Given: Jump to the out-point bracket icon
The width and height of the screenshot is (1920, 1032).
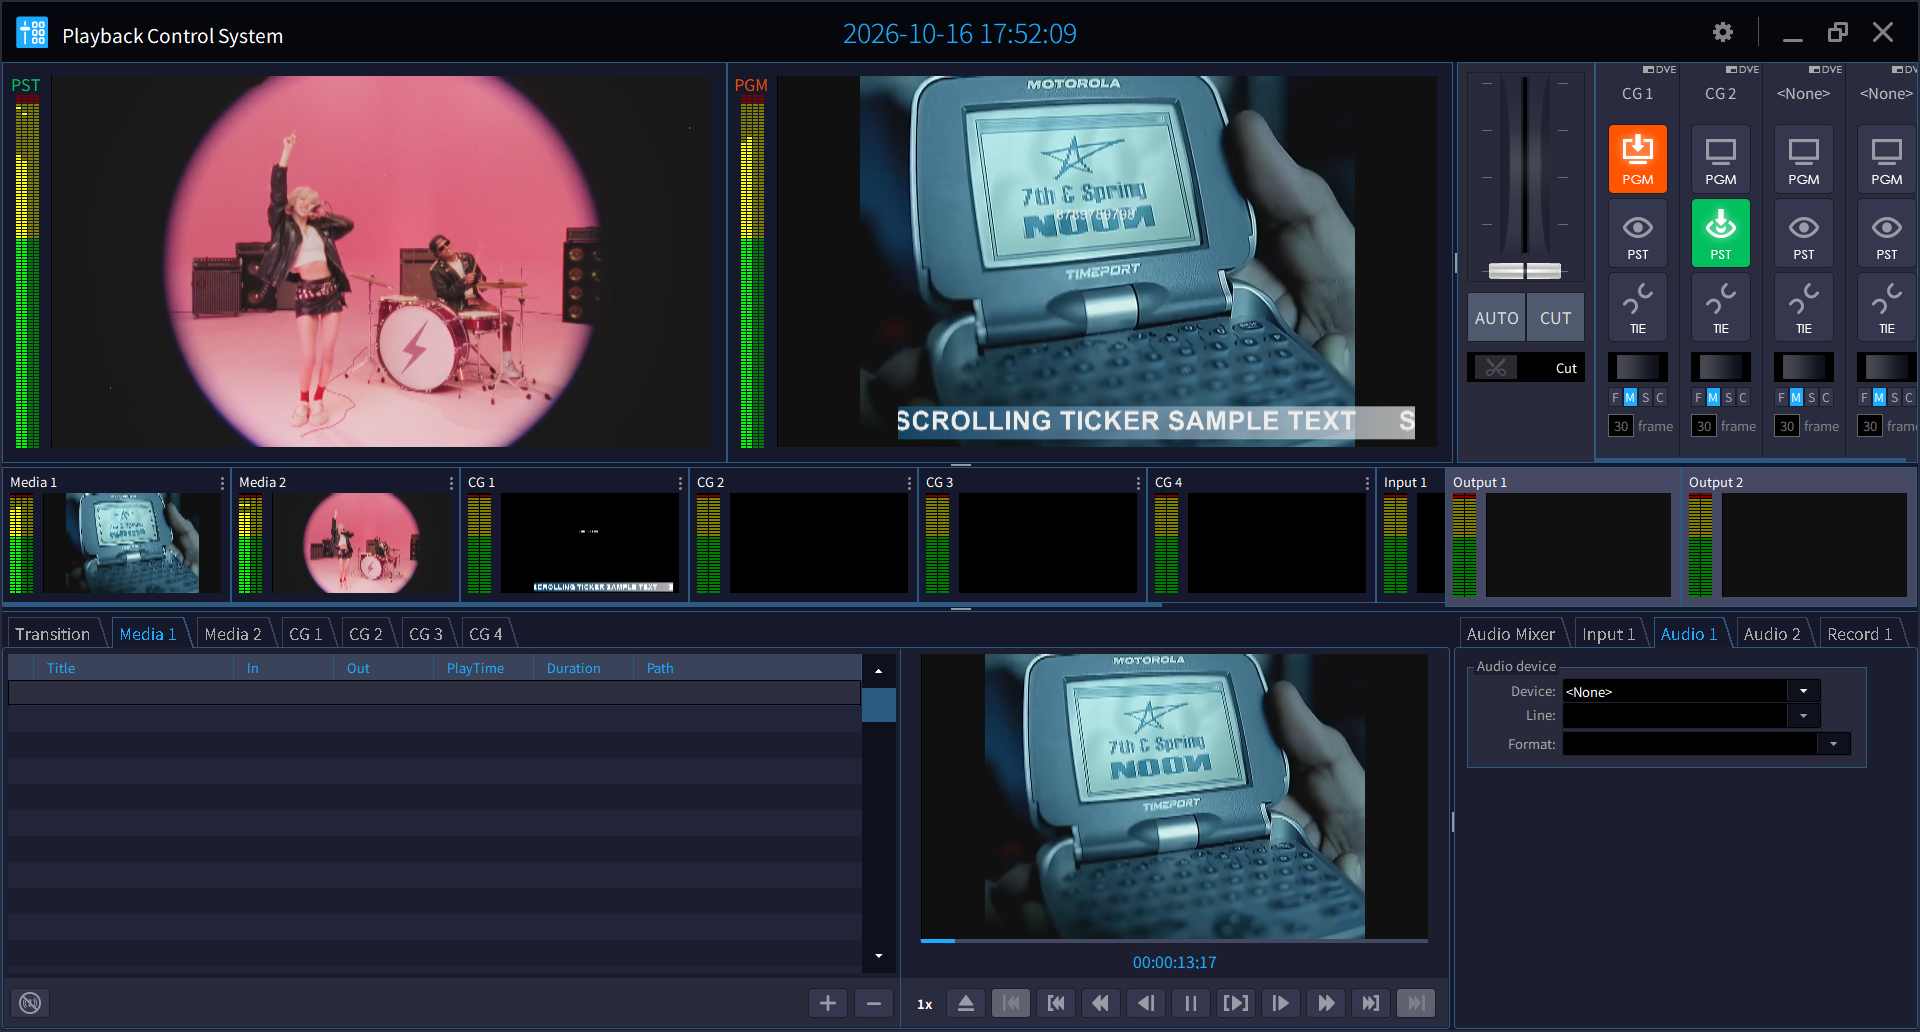Looking at the screenshot, I should [x=1370, y=1003].
